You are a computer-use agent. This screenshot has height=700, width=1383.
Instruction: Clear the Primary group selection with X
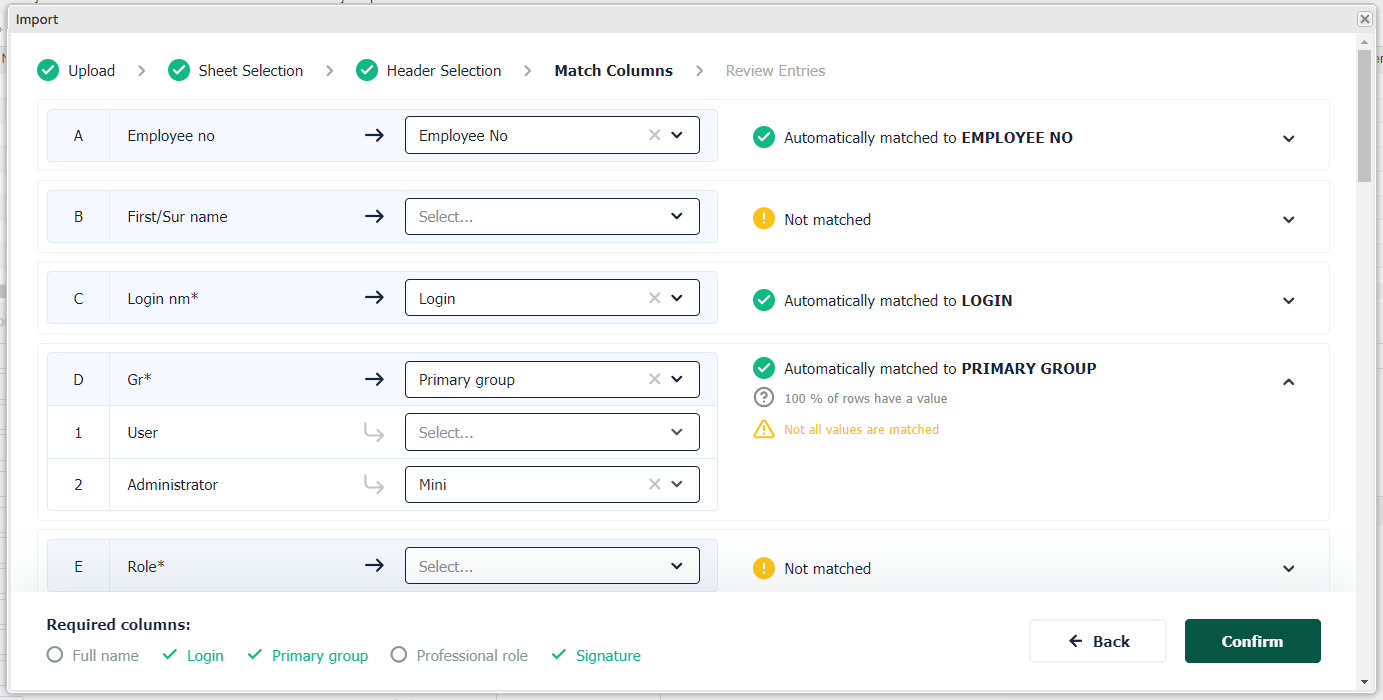point(654,379)
